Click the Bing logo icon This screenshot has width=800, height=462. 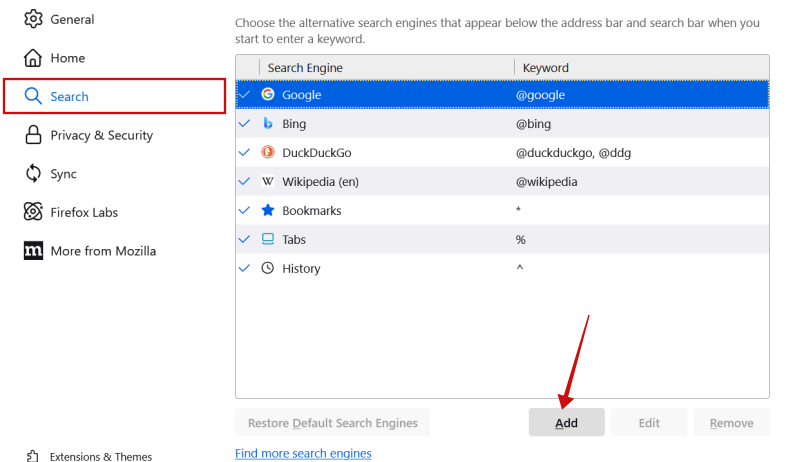tap(268, 123)
